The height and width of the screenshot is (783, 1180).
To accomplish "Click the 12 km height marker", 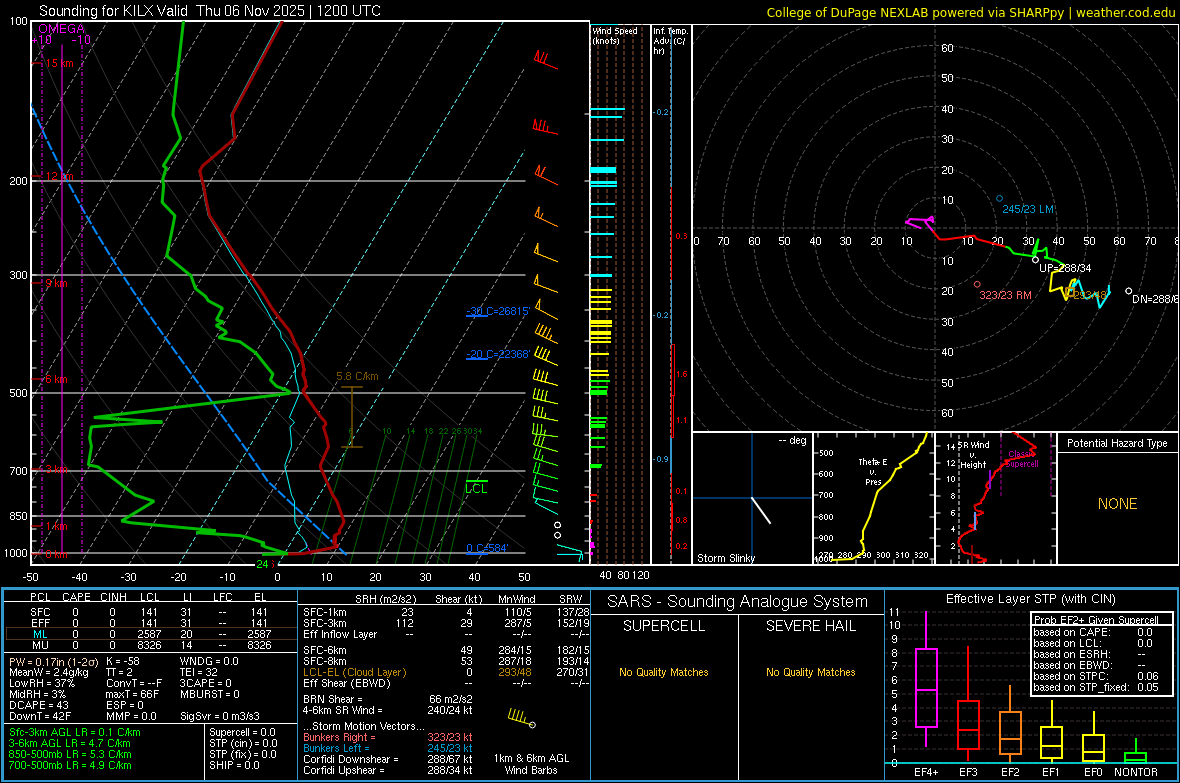I will pyautogui.click(x=59, y=176).
